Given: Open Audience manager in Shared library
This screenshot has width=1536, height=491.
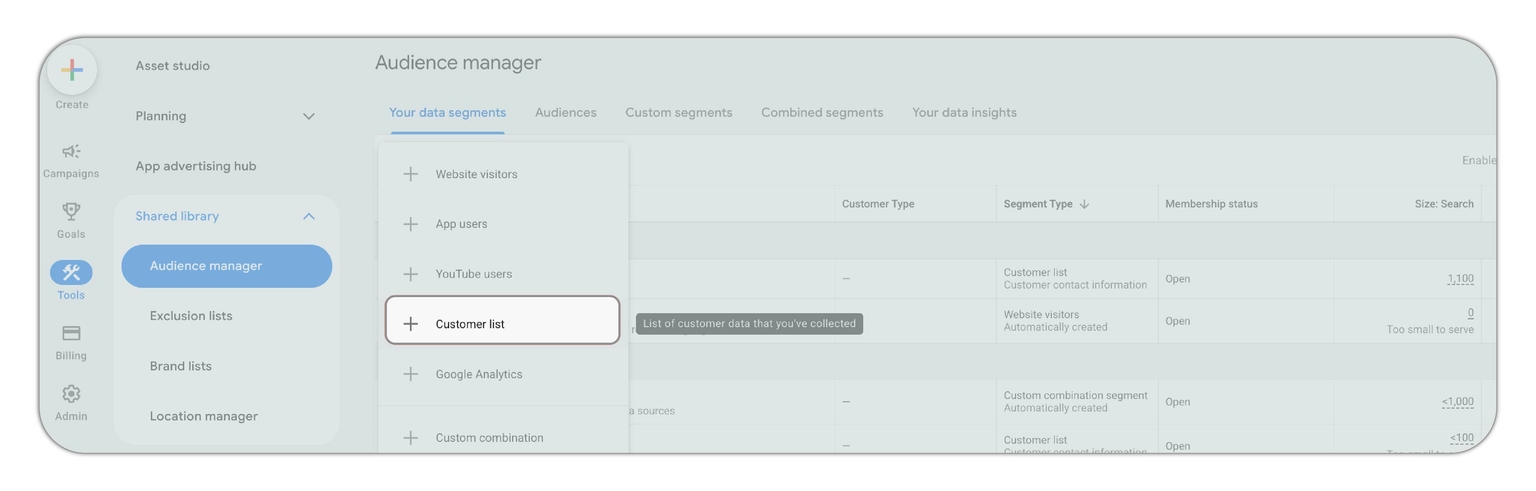Looking at the screenshot, I should (x=227, y=266).
